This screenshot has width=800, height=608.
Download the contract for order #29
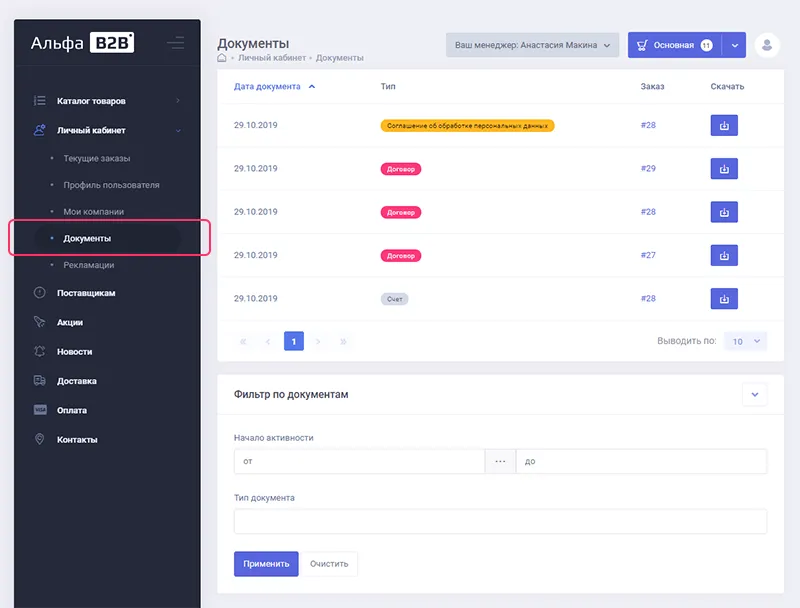click(723, 169)
